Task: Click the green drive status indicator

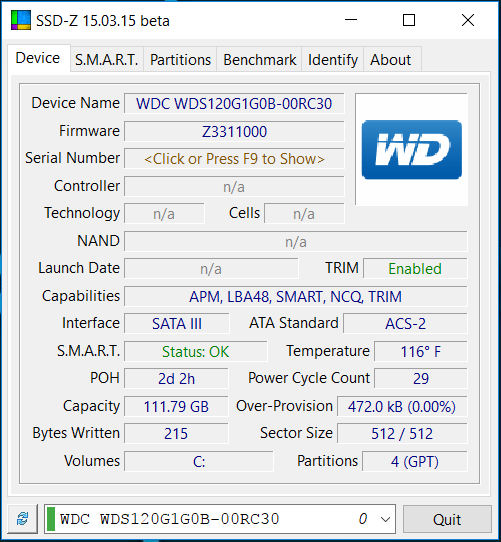Action: [51, 518]
